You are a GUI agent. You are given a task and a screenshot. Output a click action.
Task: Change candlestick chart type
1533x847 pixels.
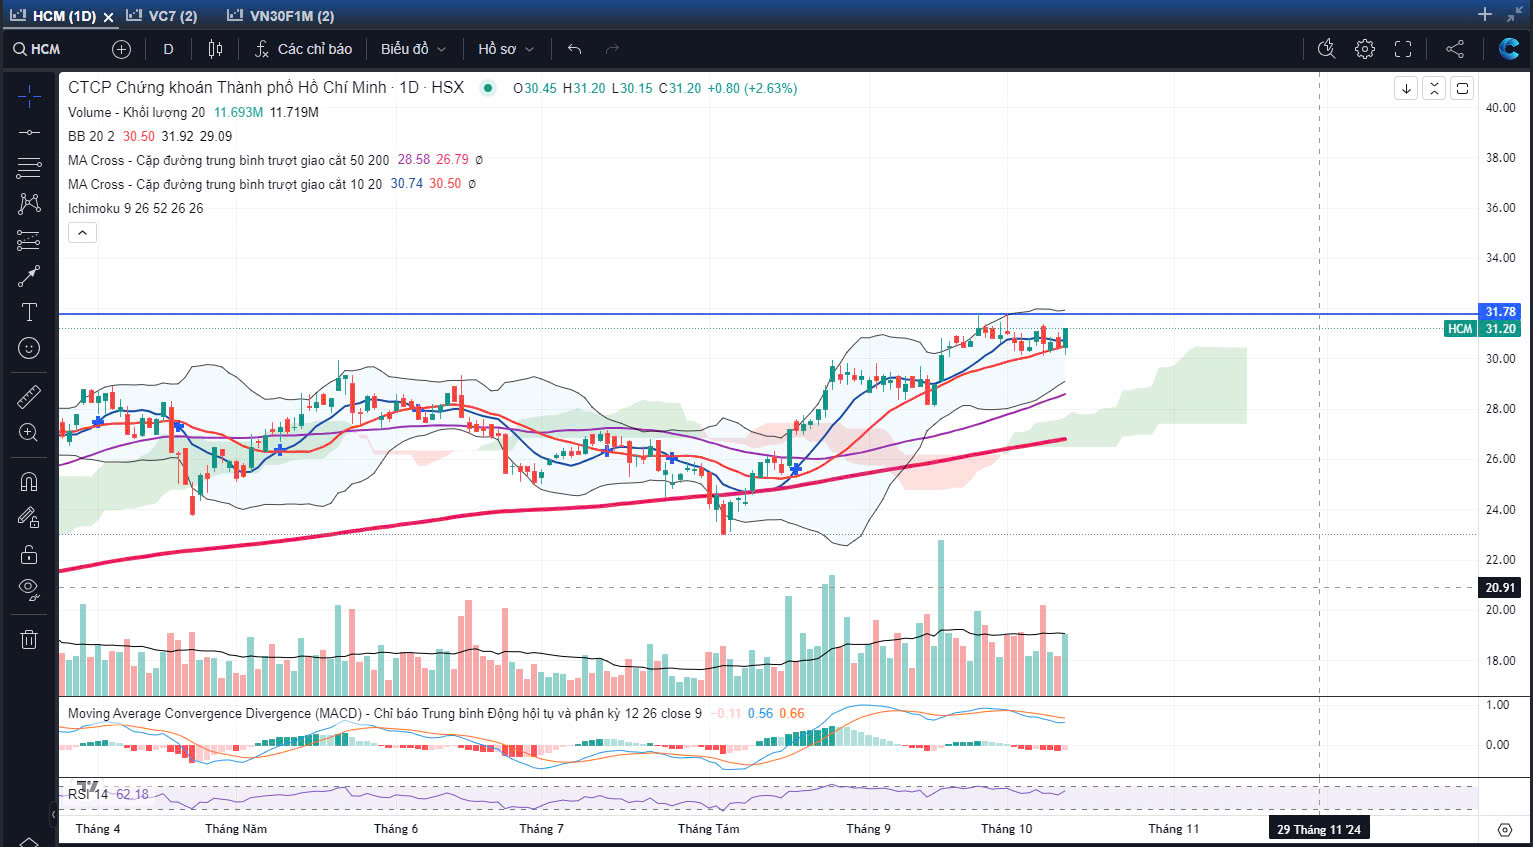click(215, 49)
